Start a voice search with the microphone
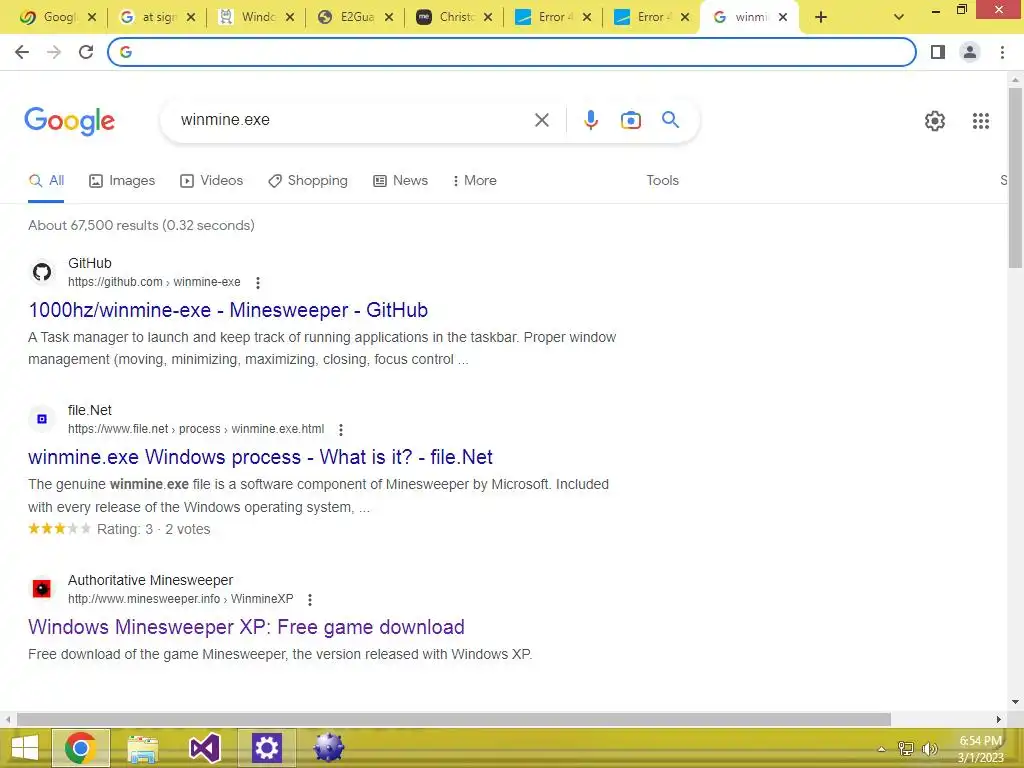The width and height of the screenshot is (1024, 768). 590,120
